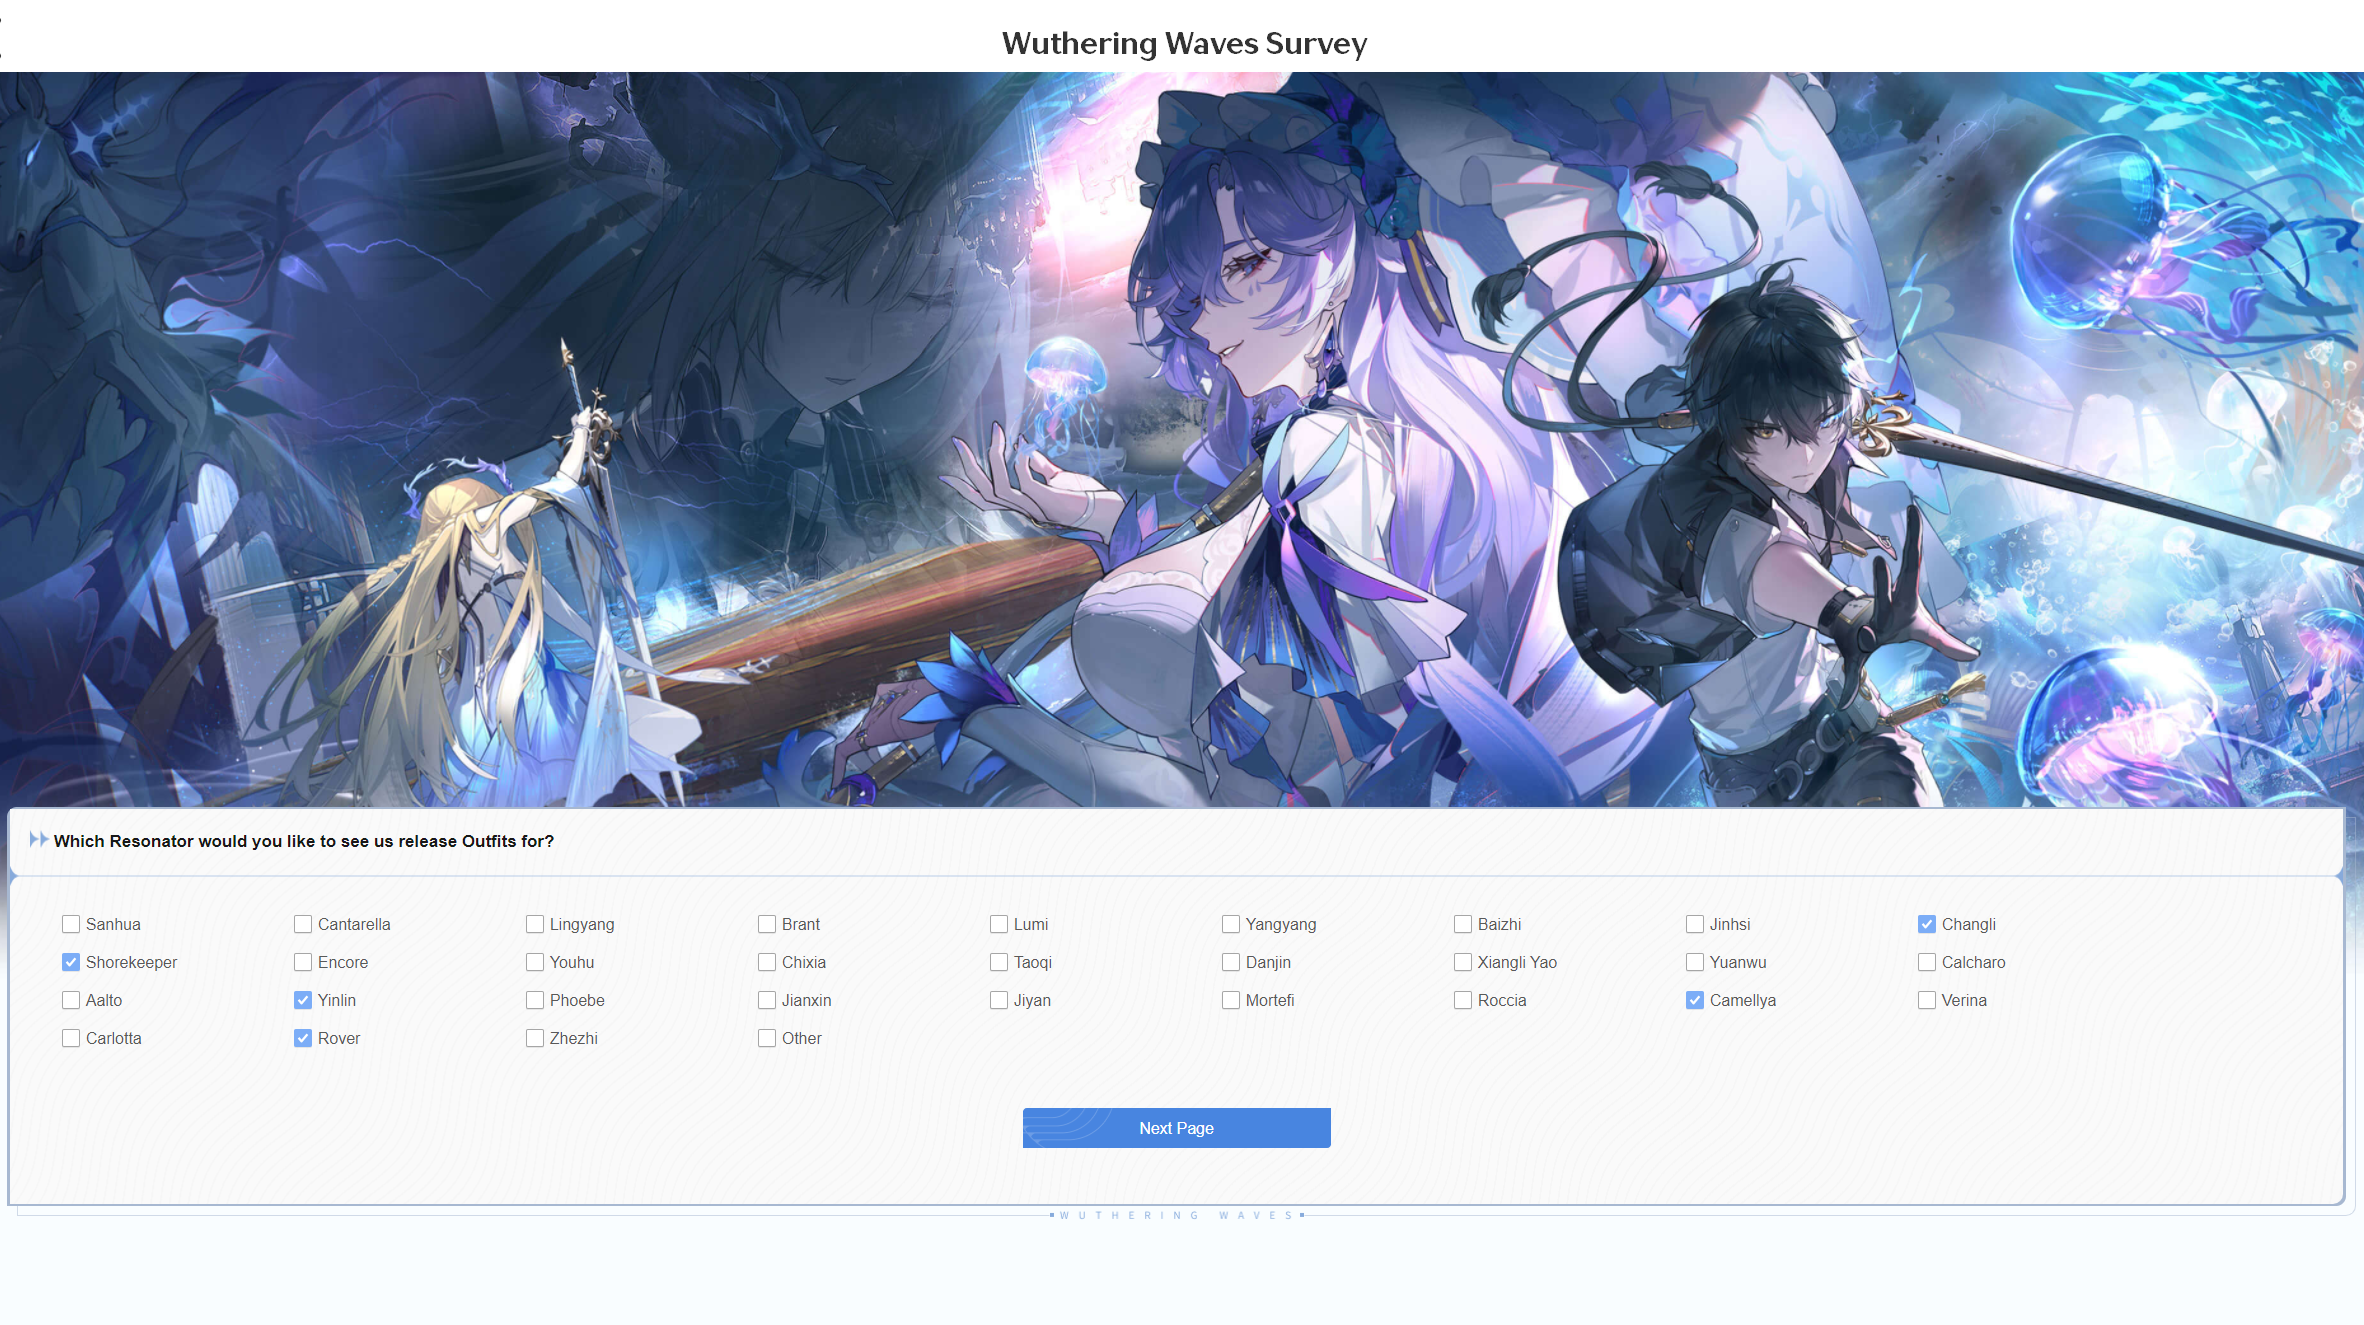This screenshot has height=1325, width=2364.
Task: Select the Yuanwu checkbox
Action: [1695, 962]
